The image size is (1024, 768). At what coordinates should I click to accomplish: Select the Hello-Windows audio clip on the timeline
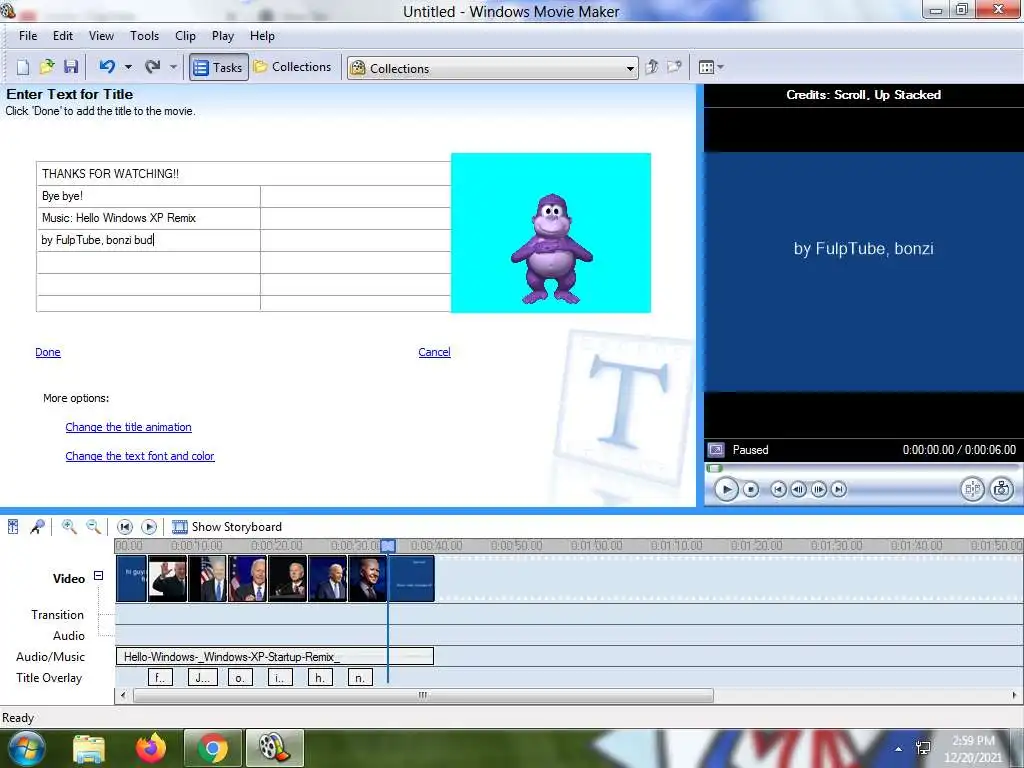click(x=275, y=656)
